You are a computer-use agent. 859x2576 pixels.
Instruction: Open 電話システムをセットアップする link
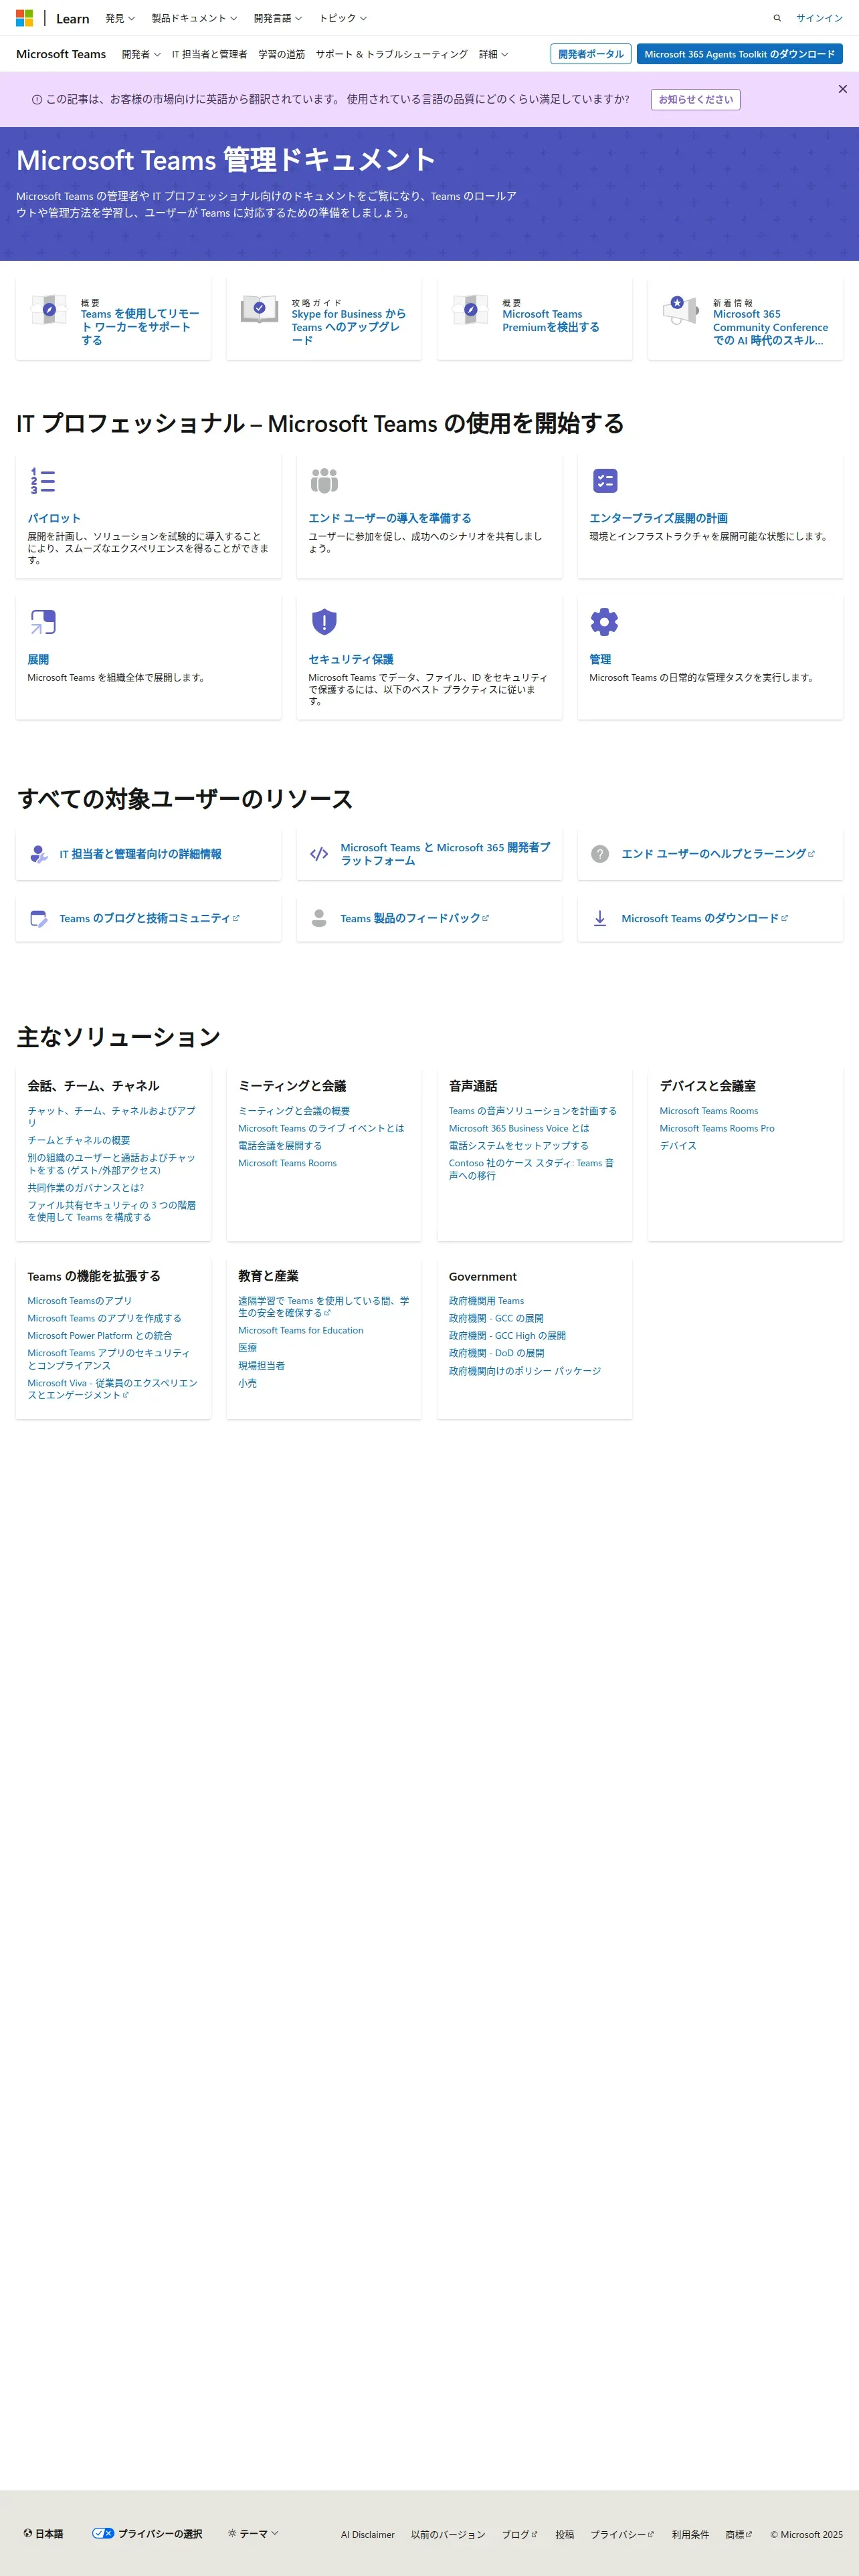click(x=518, y=1146)
